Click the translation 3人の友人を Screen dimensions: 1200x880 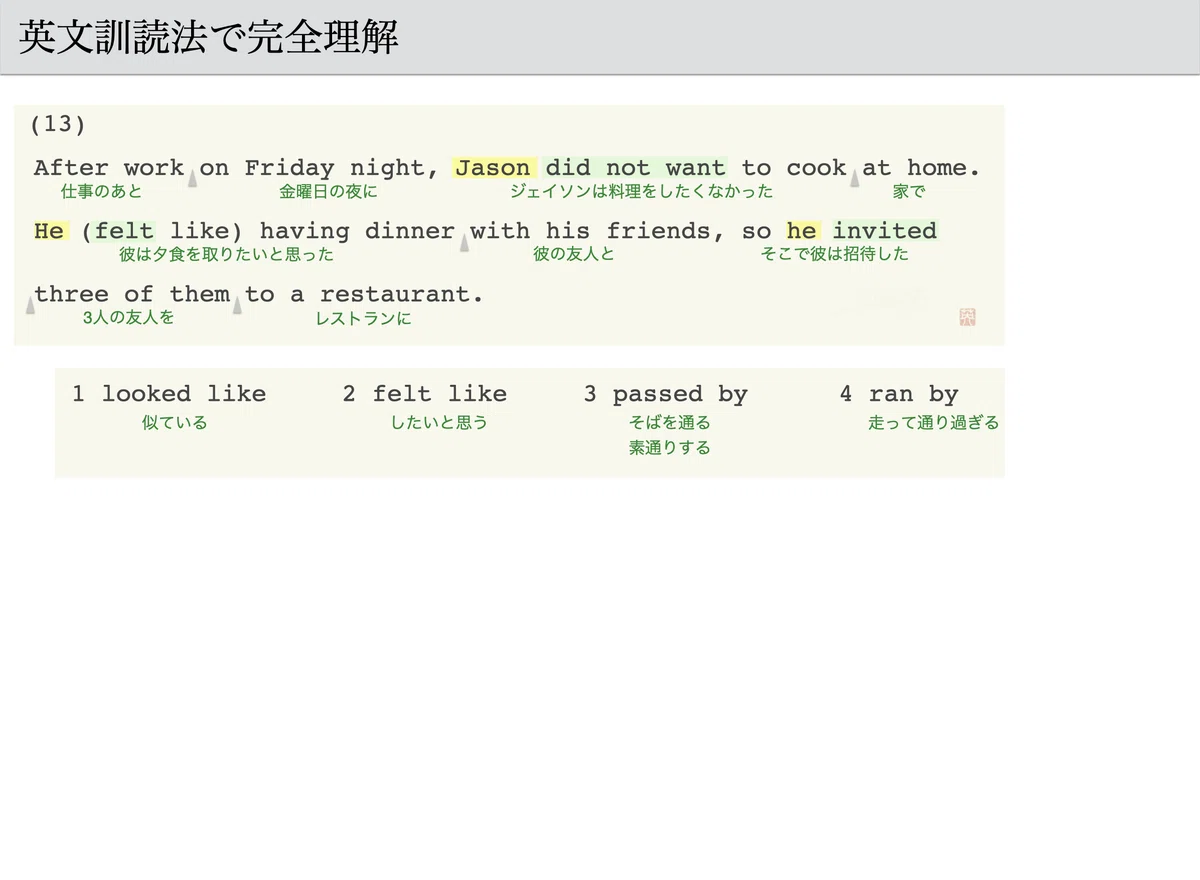(x=128, y=319)
